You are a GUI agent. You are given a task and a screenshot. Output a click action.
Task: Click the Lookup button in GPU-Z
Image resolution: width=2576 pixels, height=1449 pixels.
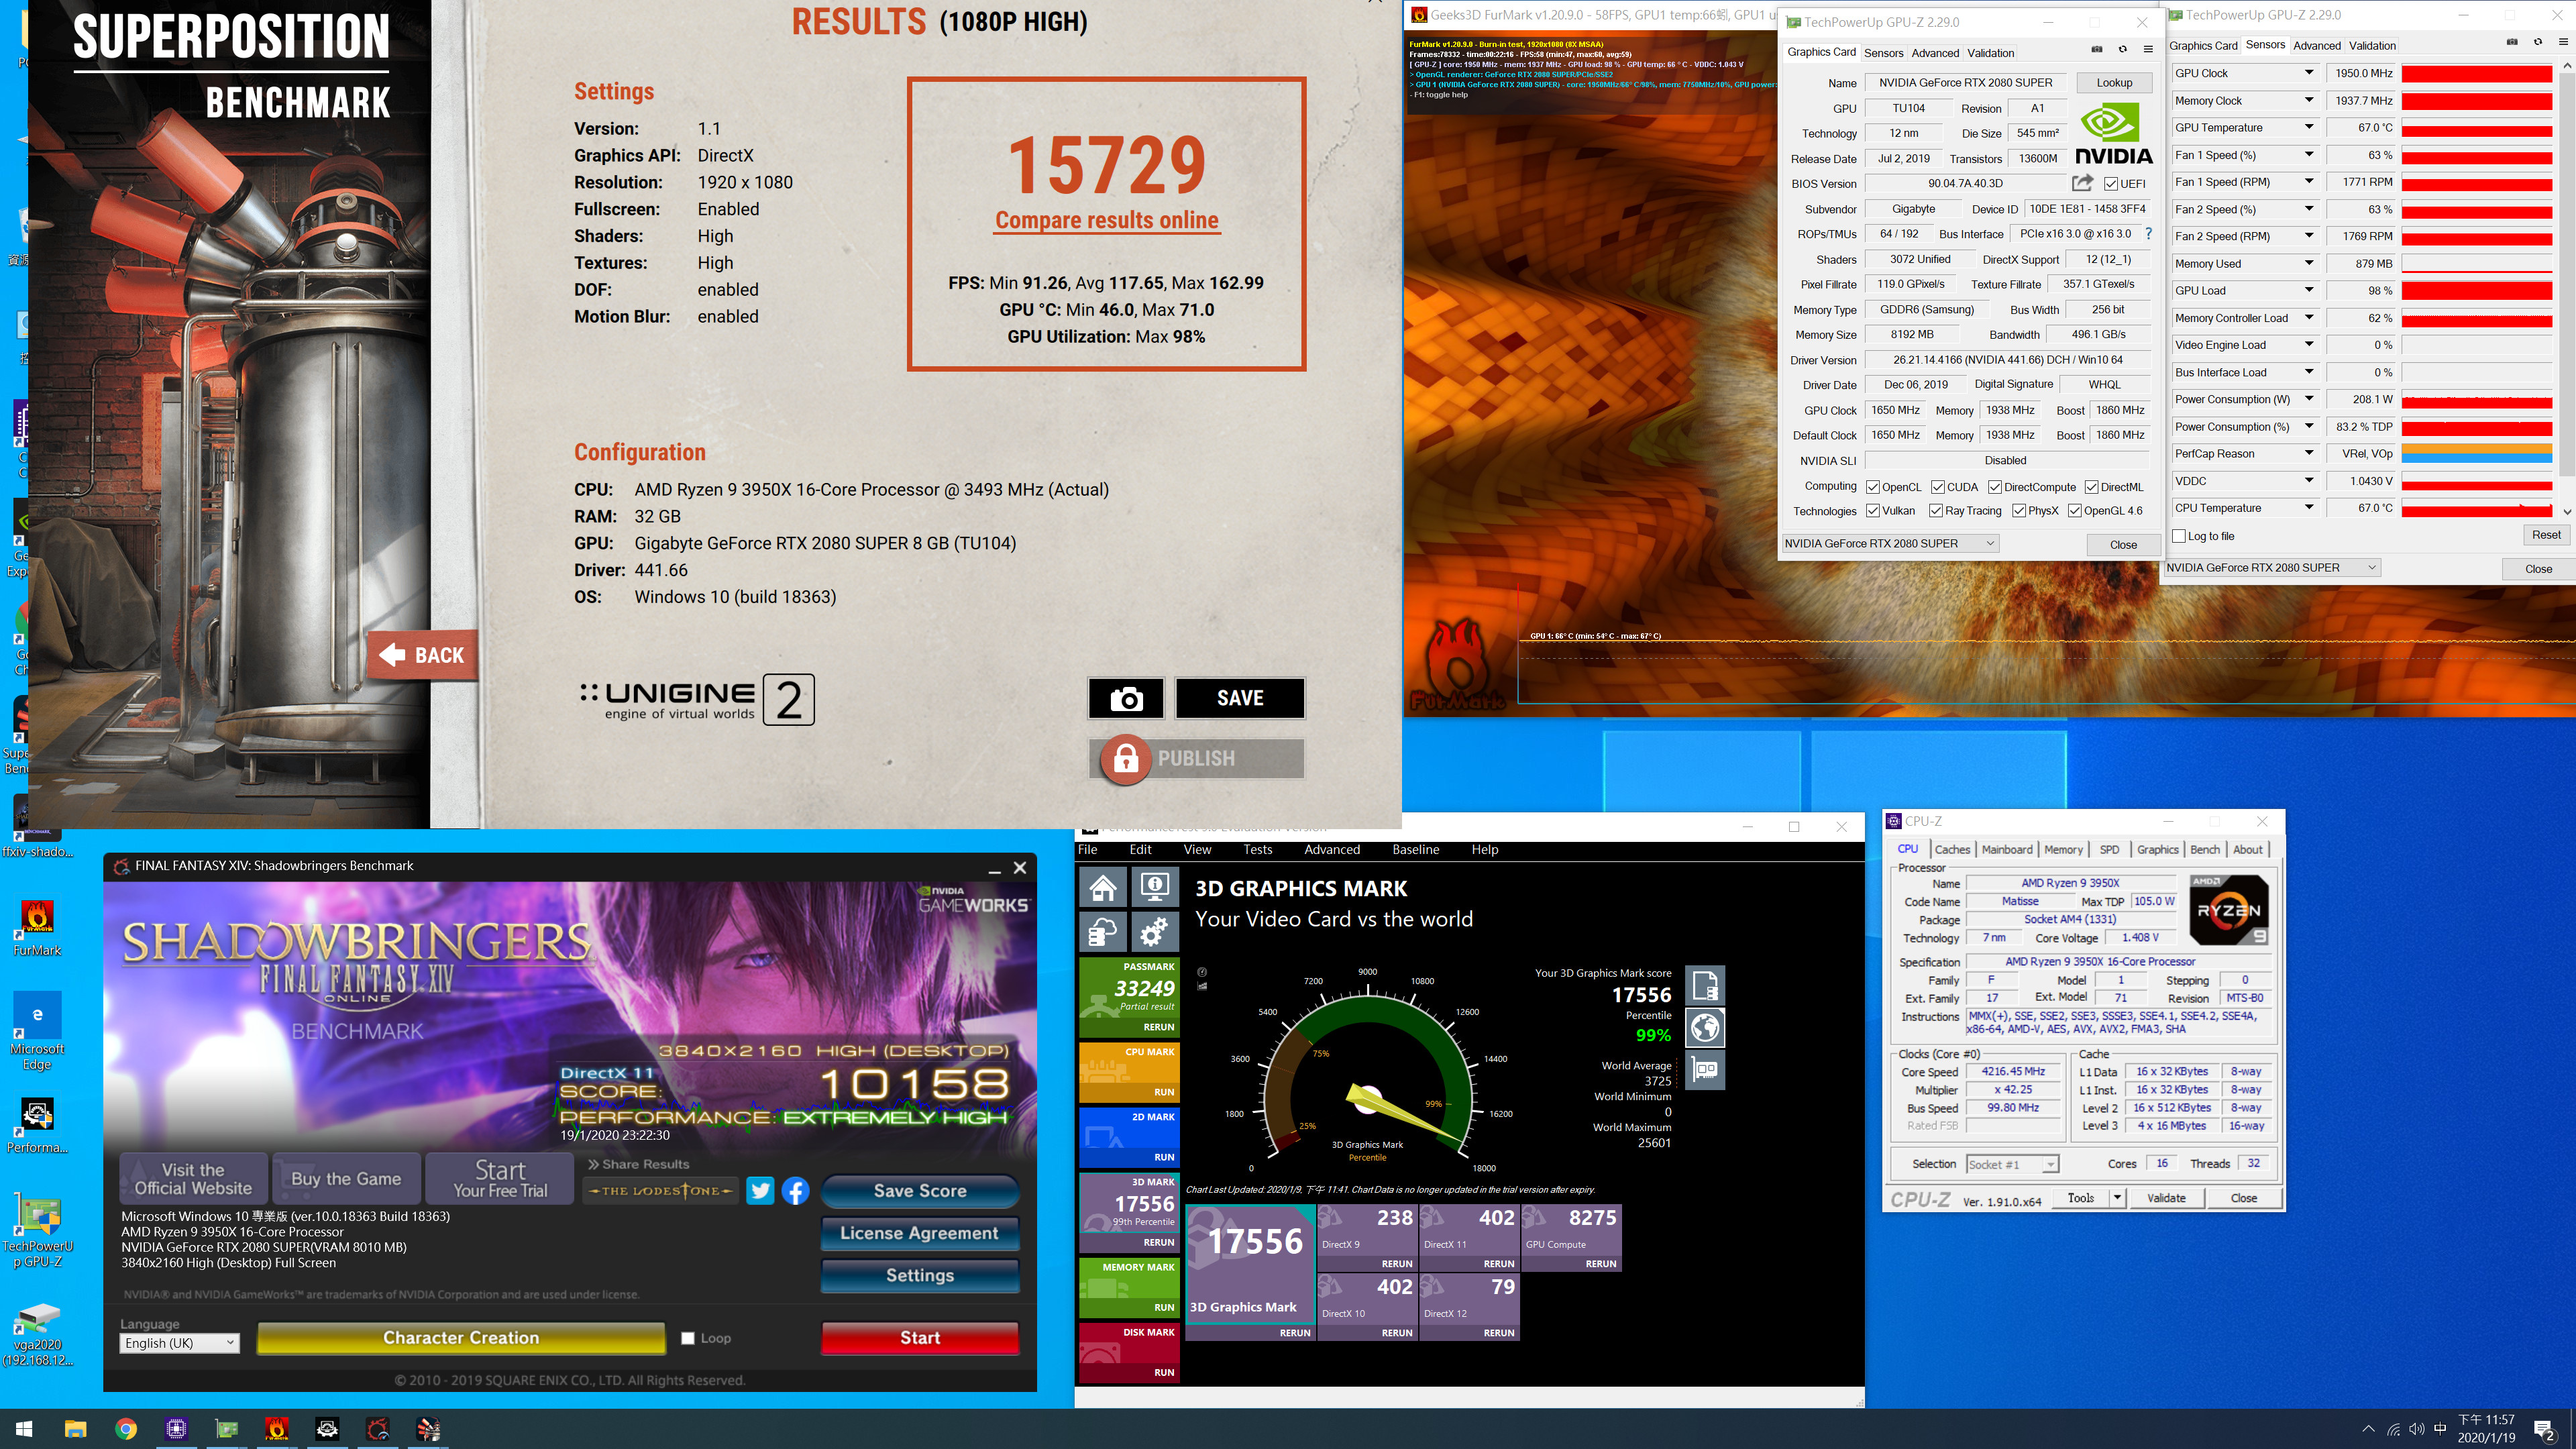click(x=2114, y=83)
